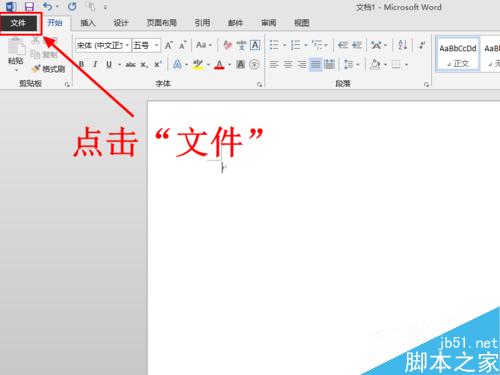Click the Grow Font (larger A) icon
Screen dimensions: 500x375
click(x=169, y=45)
